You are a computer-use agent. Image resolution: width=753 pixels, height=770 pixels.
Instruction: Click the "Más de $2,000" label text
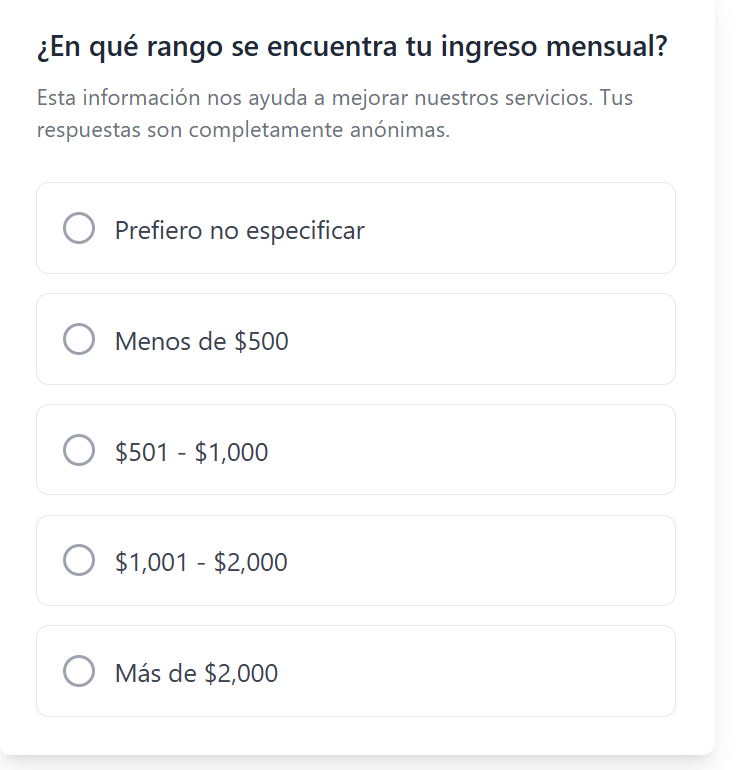[196, 674]
